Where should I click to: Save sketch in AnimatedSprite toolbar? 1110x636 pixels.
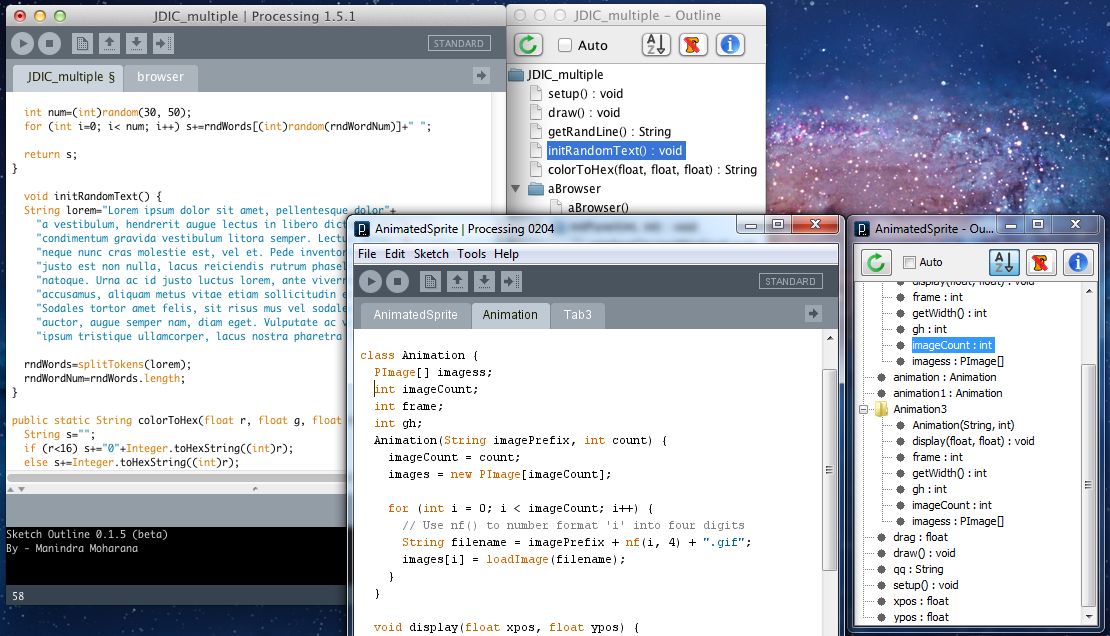click(x=484, y=282)
